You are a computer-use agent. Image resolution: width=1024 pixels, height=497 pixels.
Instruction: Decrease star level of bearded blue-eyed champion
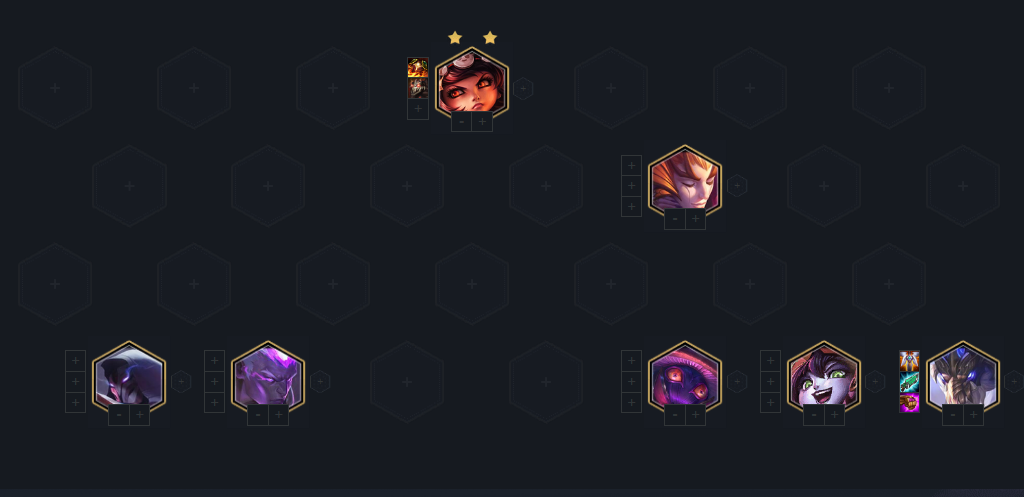[953, 415]
